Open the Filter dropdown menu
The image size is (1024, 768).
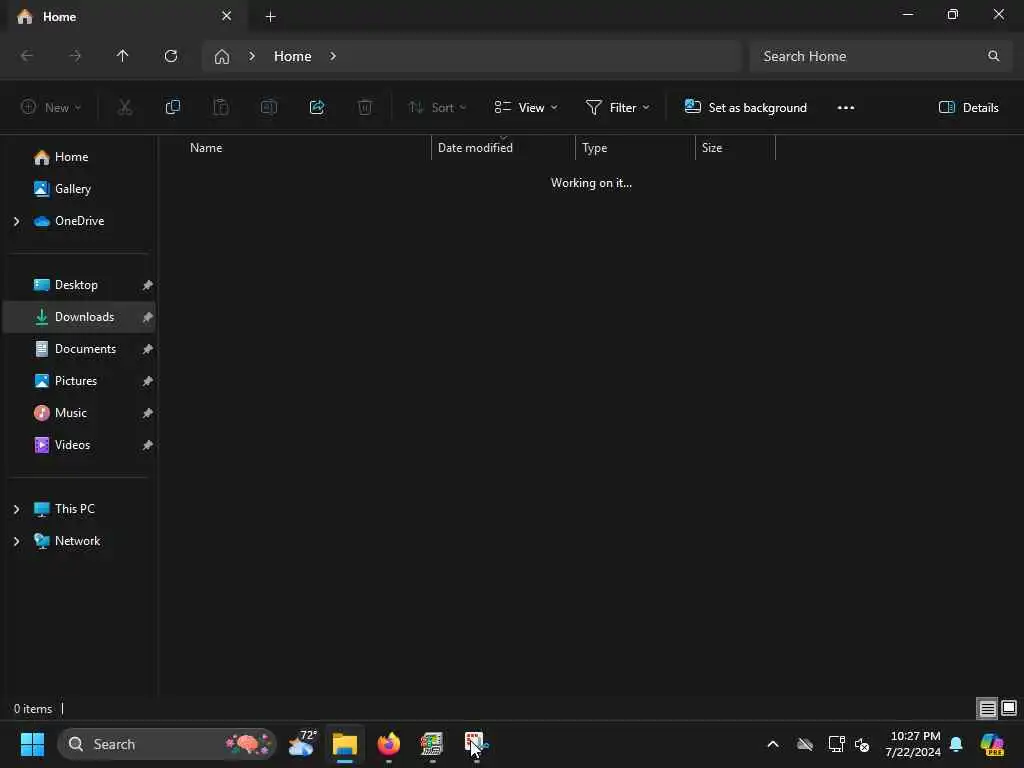click(618, 108)
